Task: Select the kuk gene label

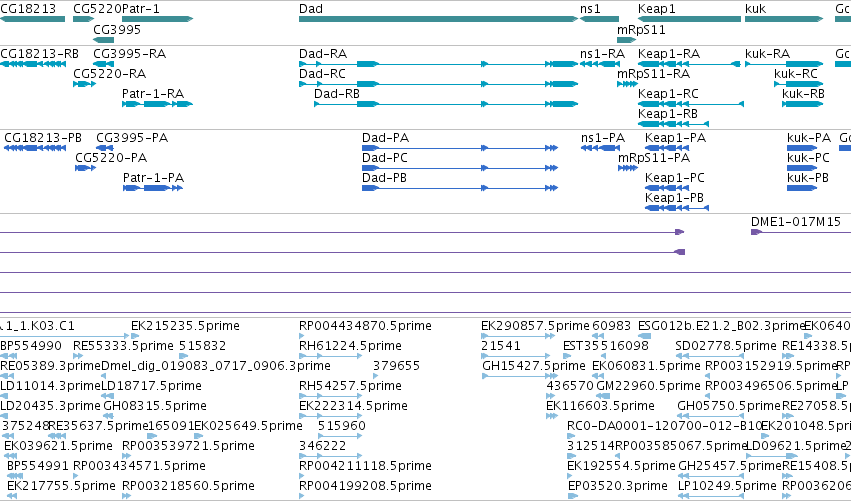Action: click(755, 9)
